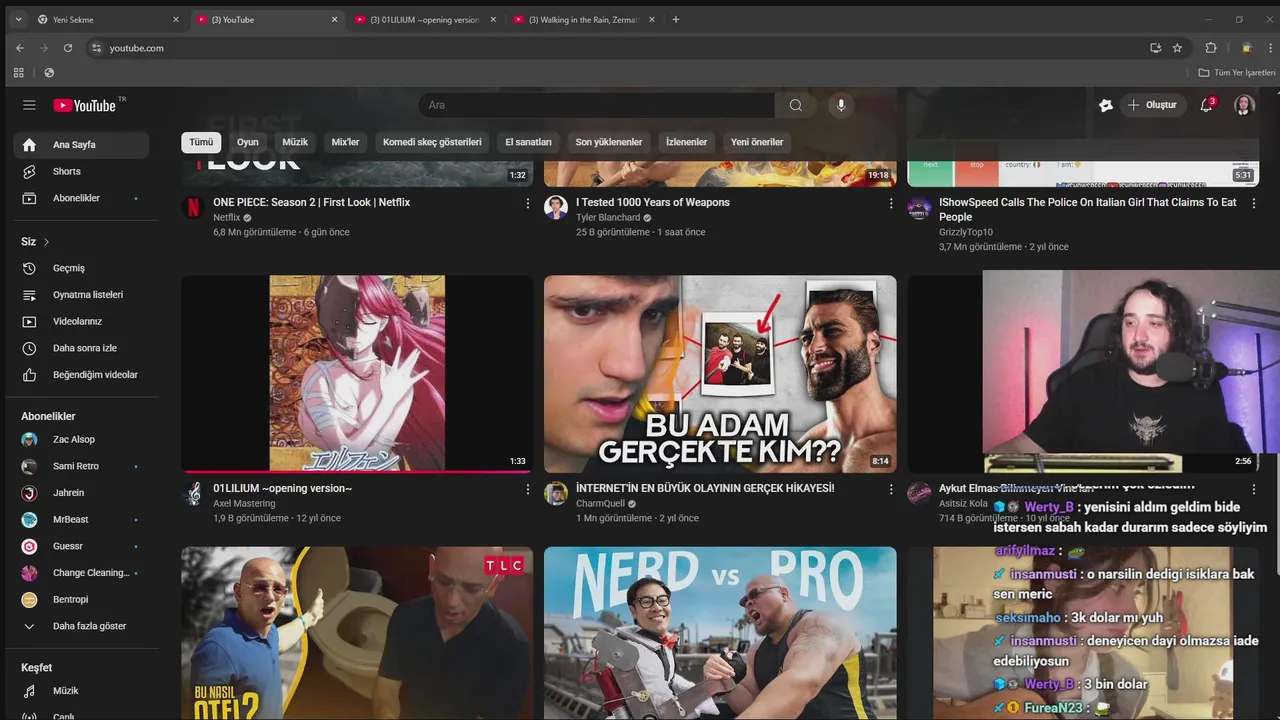Viewport: 1280px width, 720px height.
Task: Open the Chrome apps grid icon
Action: [x=18, y=72]
